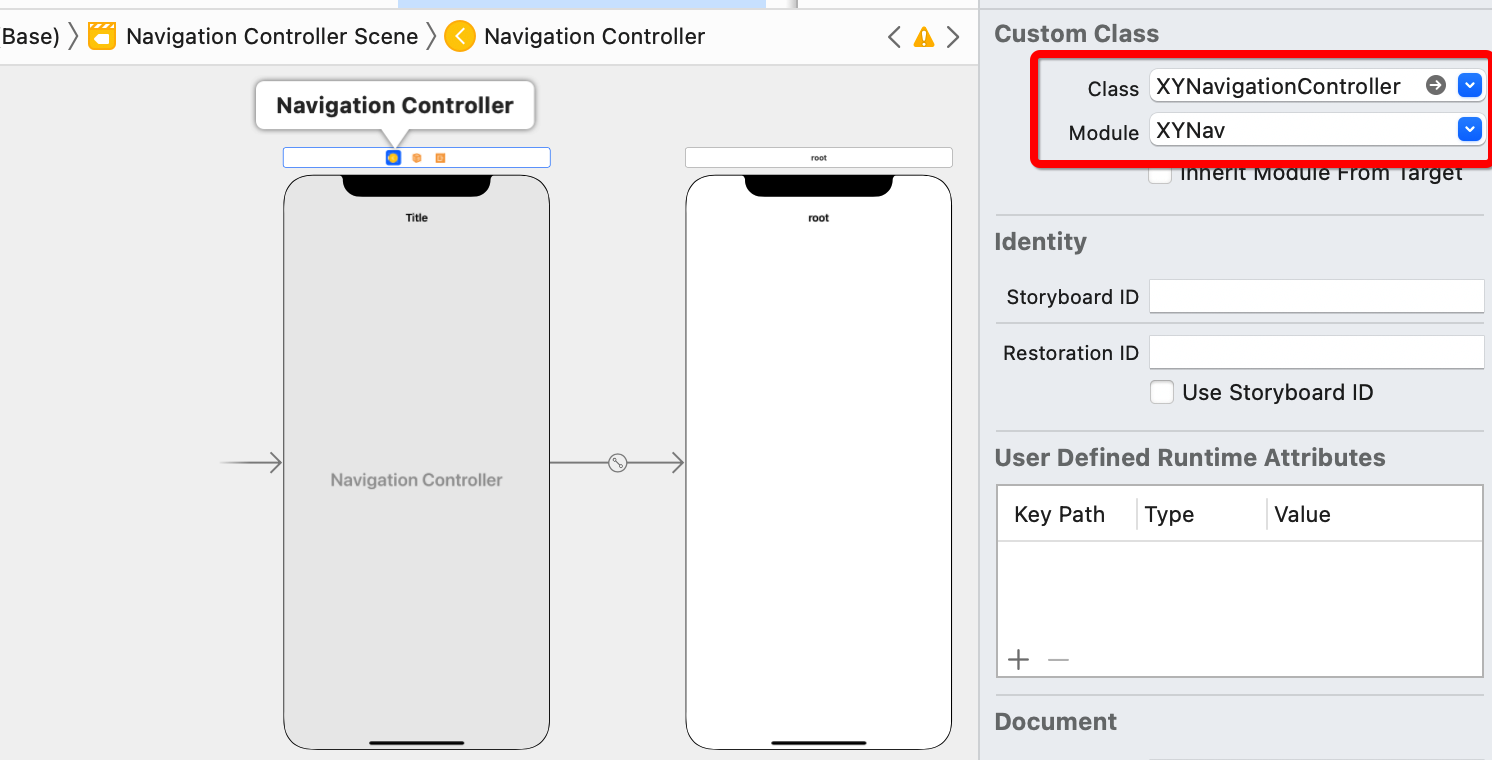Remove selected runtime attribute with minus
Screen dimensions: 1492x760
(x=1058, y=660)
